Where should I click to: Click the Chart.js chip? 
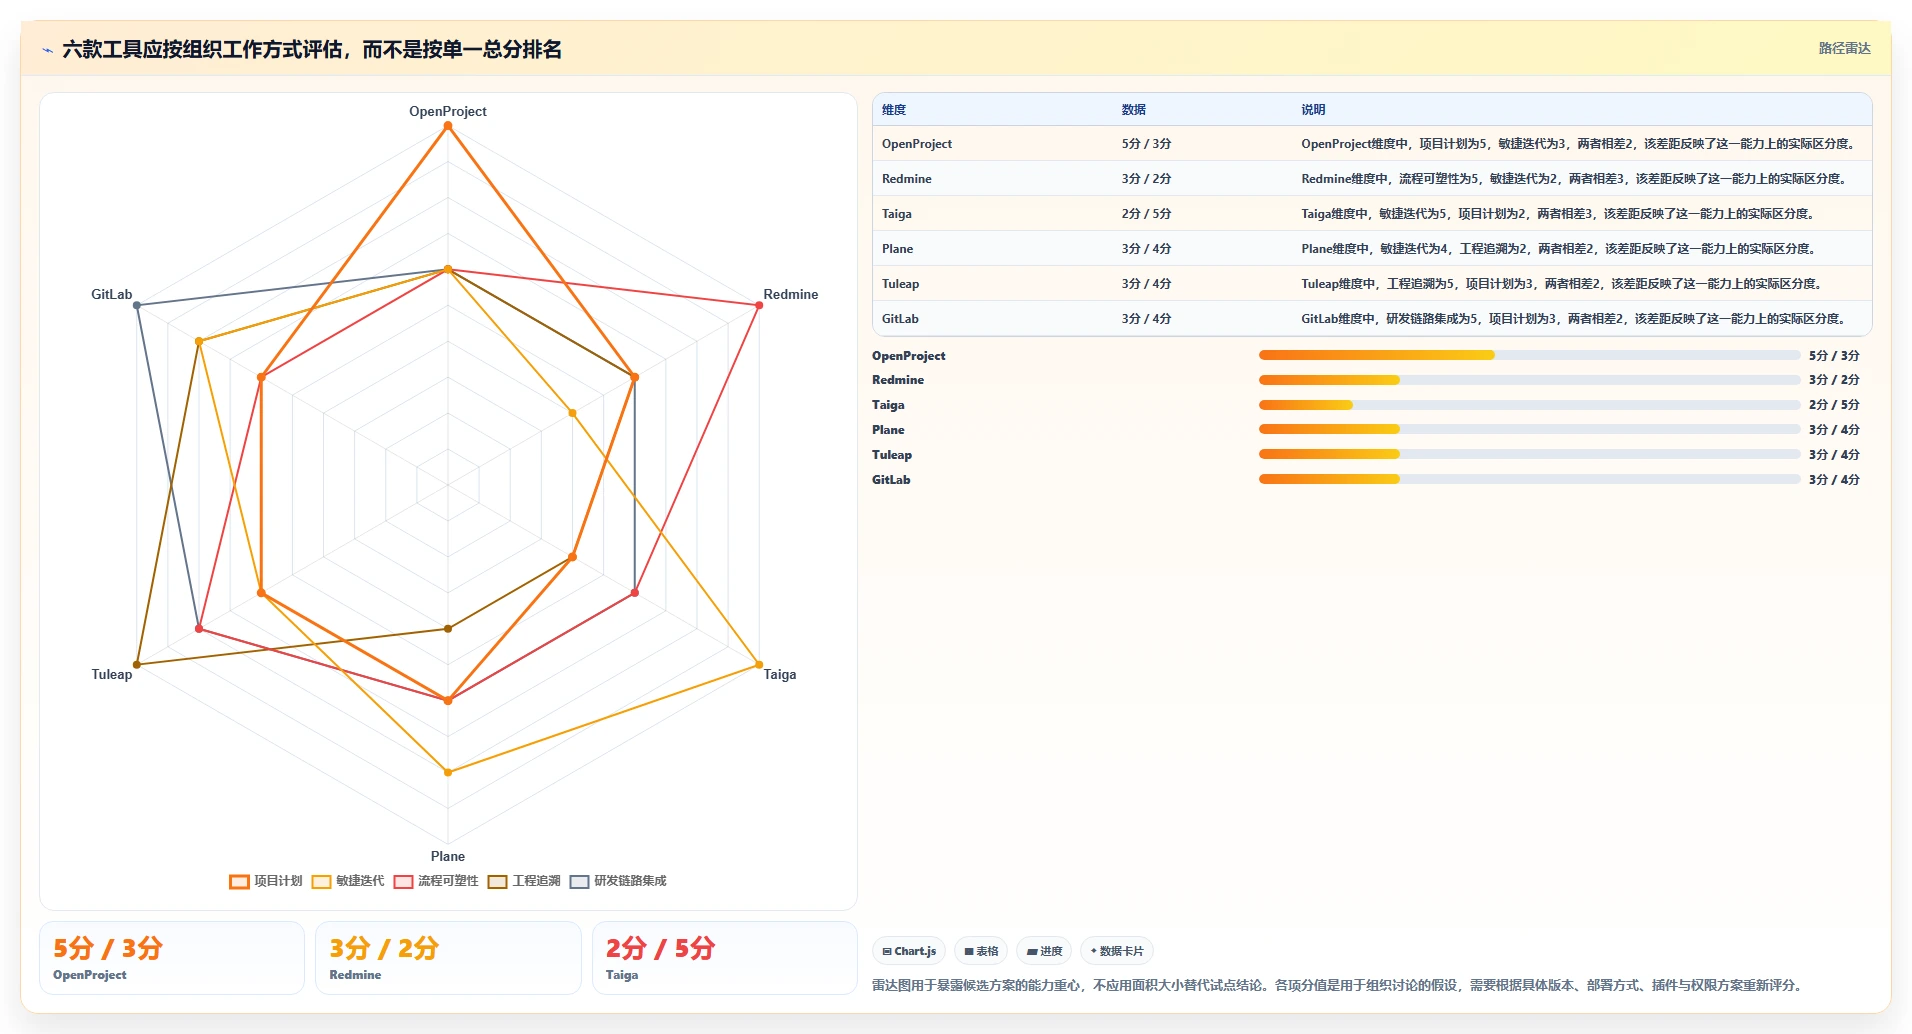pos(909,951)
